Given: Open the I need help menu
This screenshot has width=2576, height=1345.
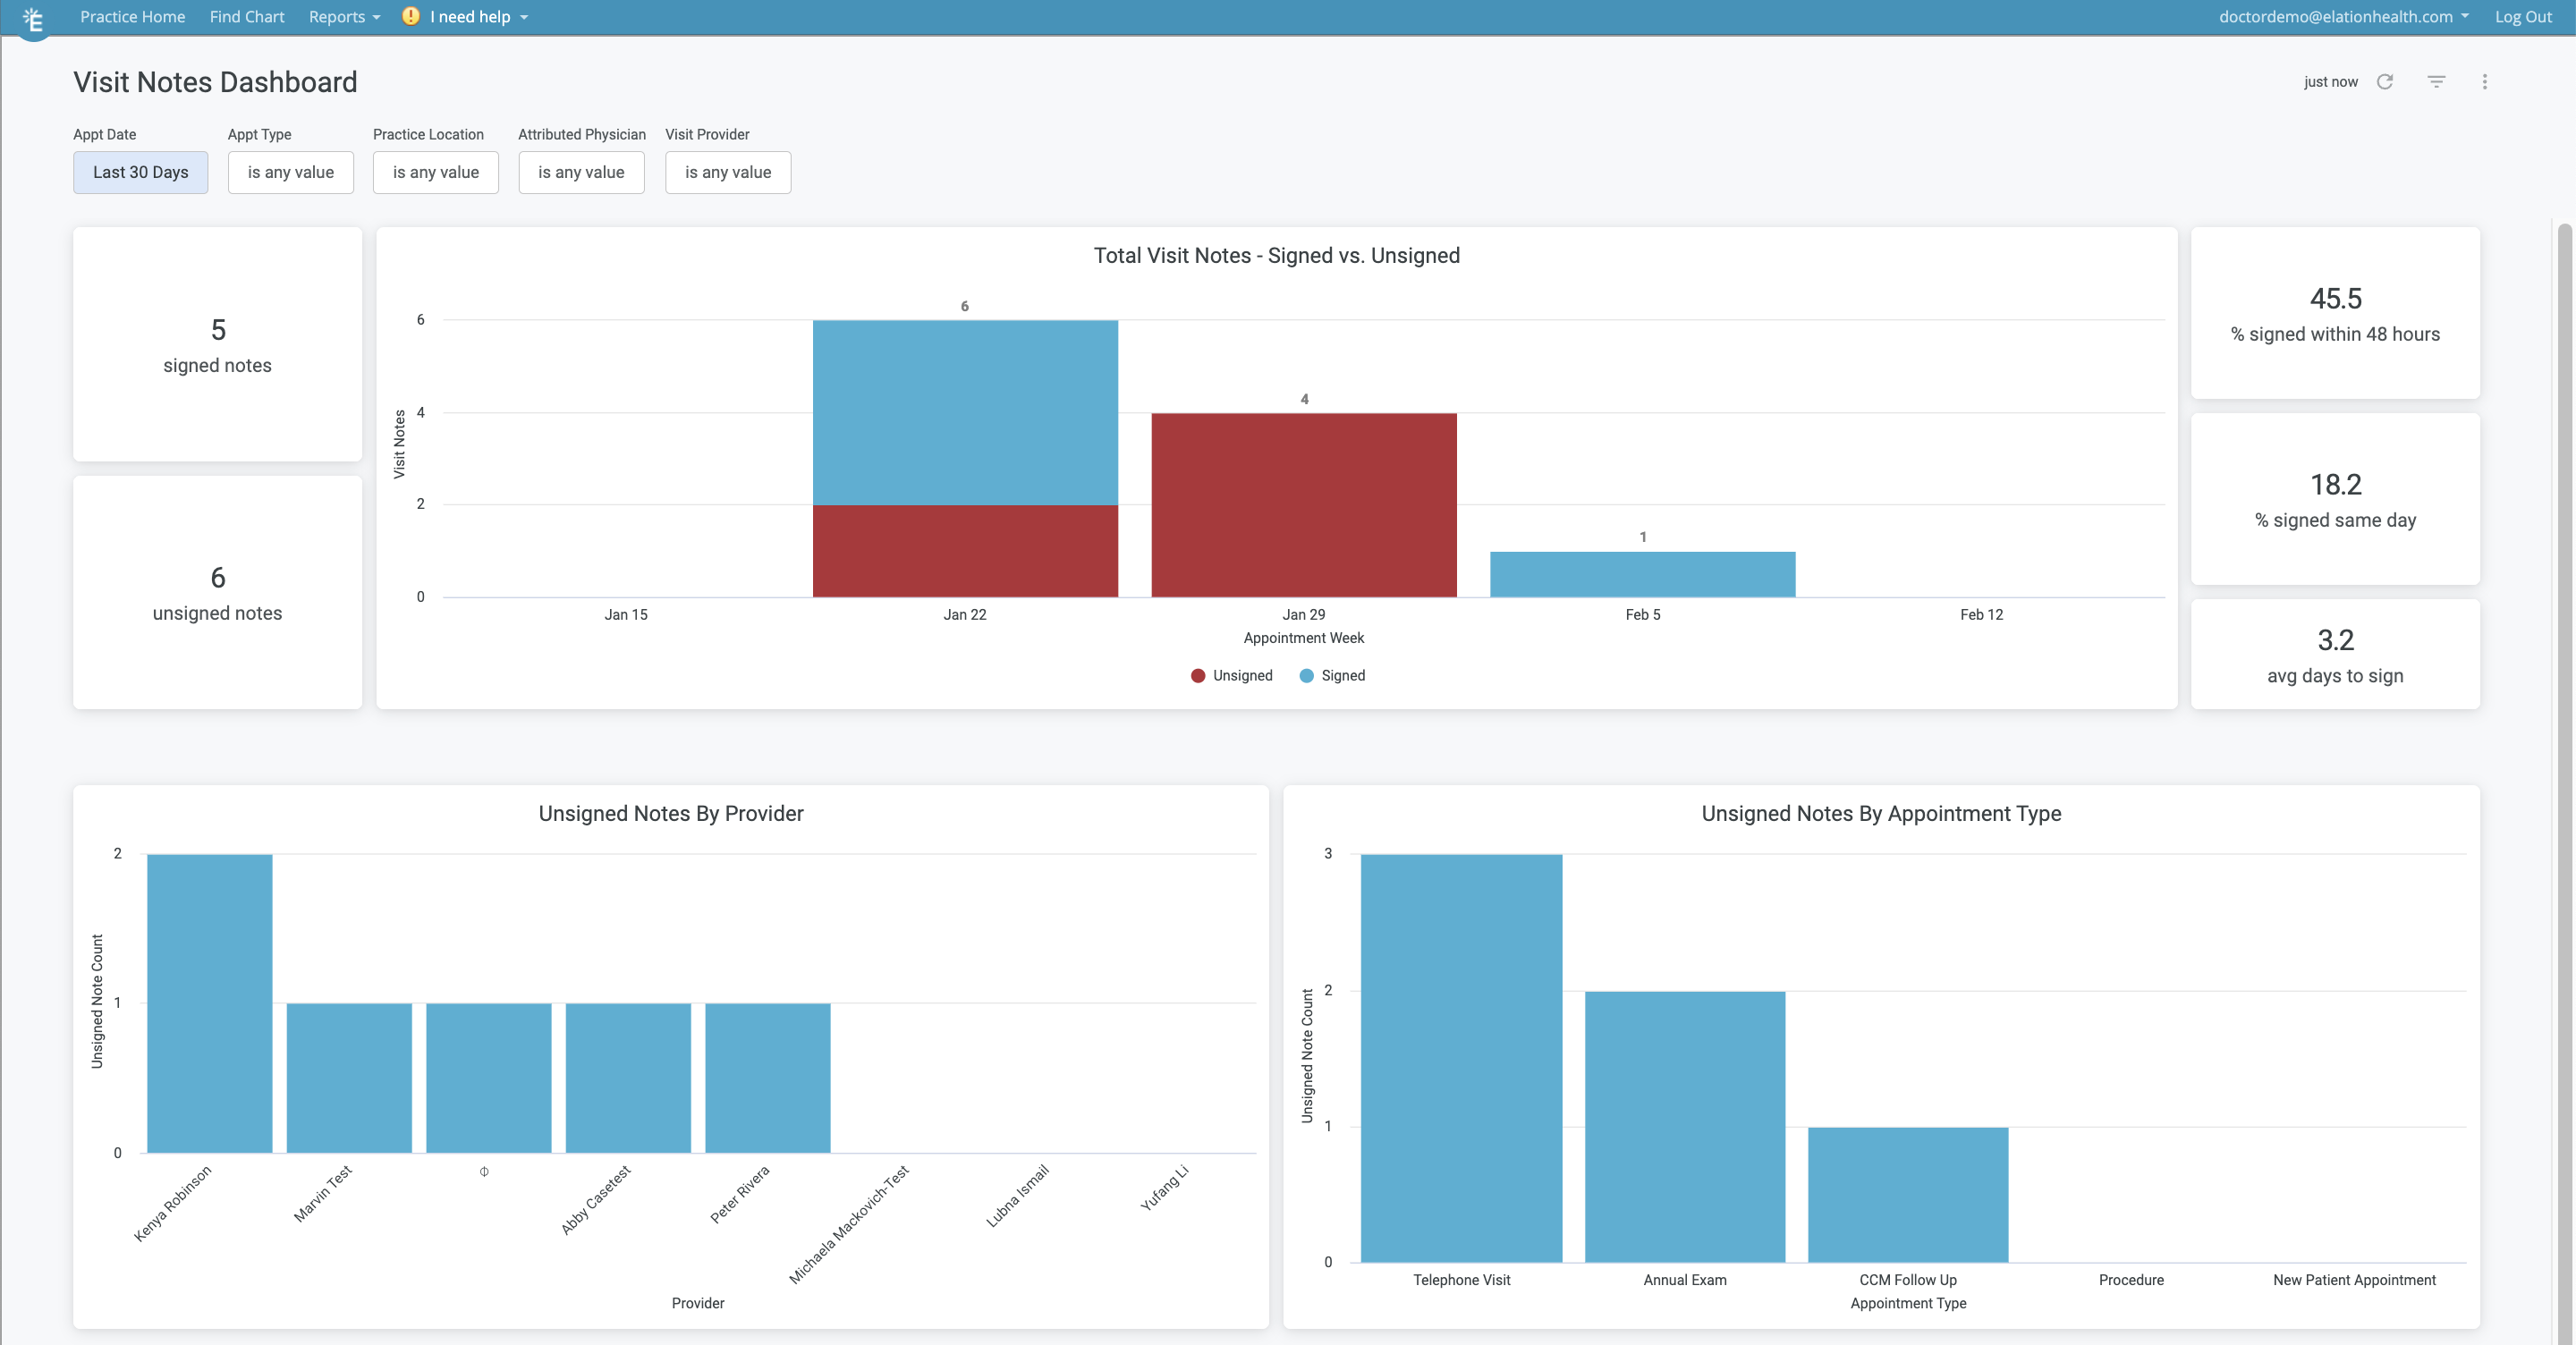Looking at the screenshot, I should 465,16.
